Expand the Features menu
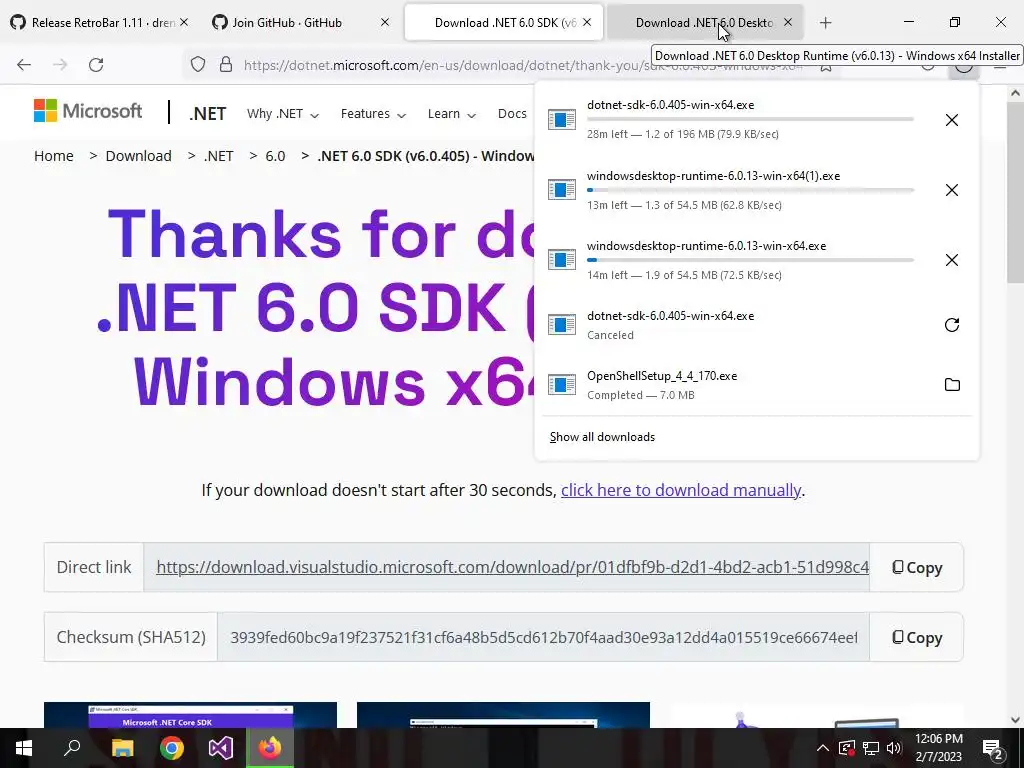1024x768 pixels. point(373,114)
